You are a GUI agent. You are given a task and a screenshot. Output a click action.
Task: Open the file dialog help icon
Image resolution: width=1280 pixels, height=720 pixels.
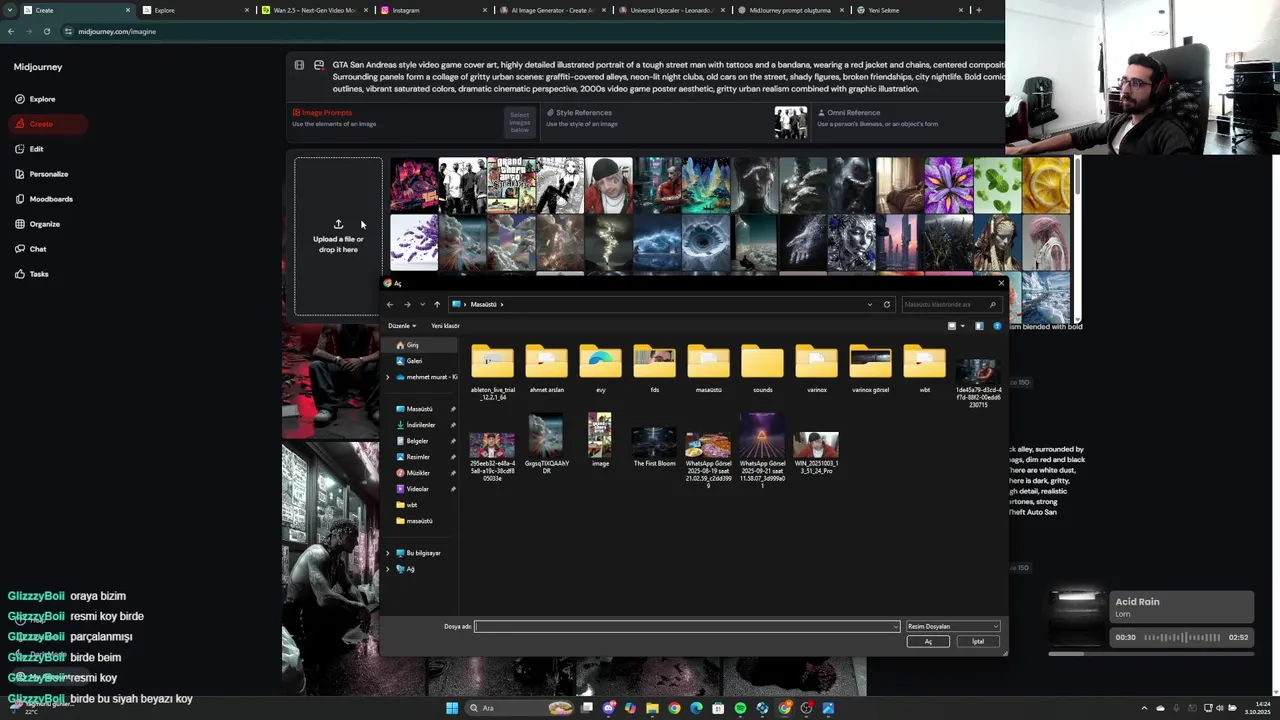[997, 326]
